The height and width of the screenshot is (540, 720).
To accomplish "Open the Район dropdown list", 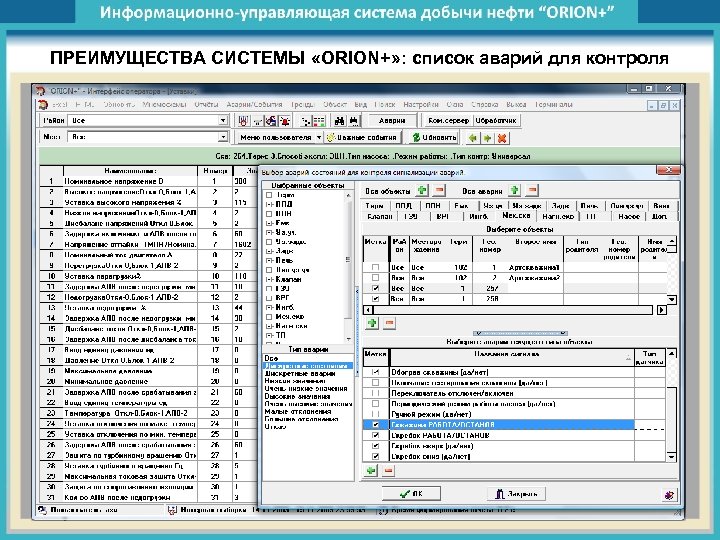I will tap(223, 120).
